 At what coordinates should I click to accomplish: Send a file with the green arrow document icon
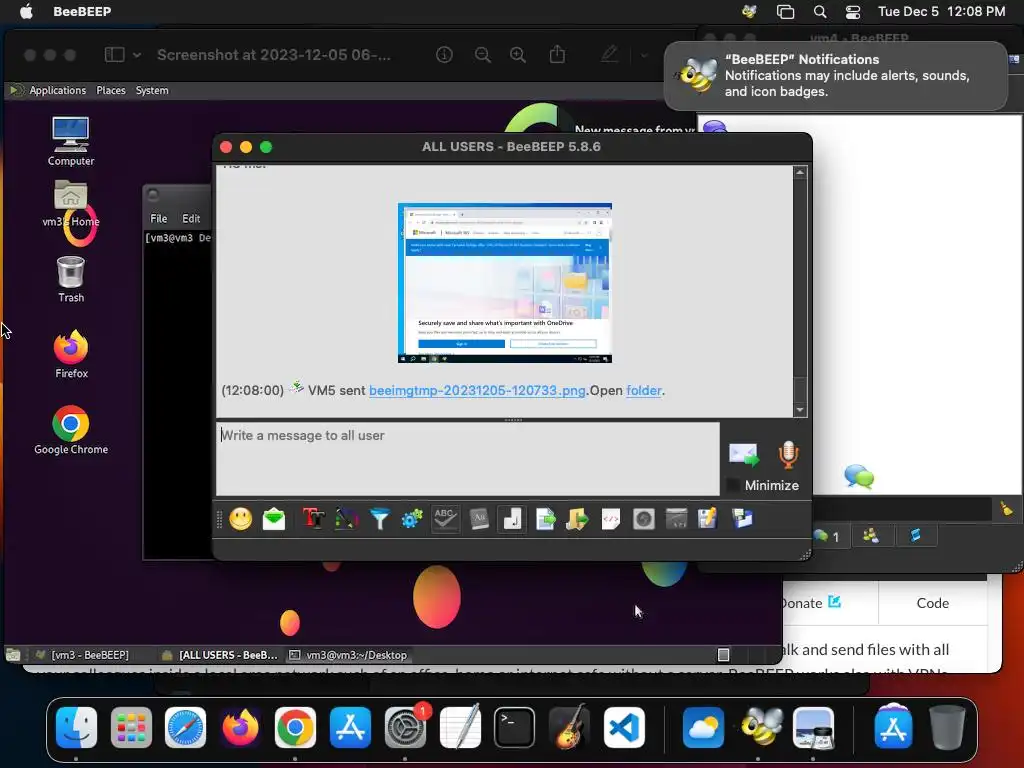[545, 519]
